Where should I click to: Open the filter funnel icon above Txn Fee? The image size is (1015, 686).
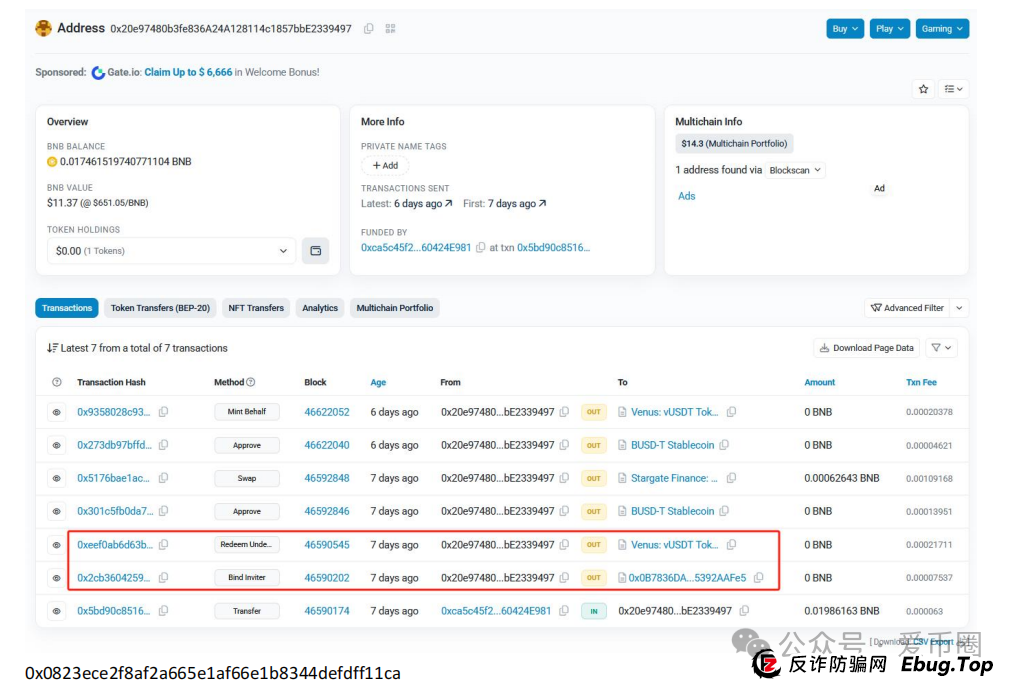938,347
